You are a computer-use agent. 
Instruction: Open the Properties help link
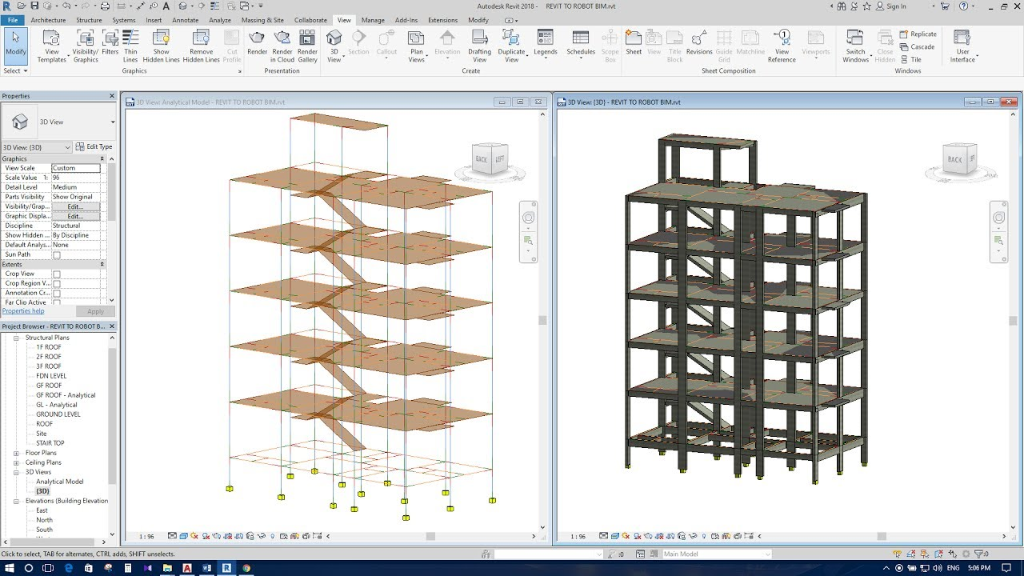(23, 312)
